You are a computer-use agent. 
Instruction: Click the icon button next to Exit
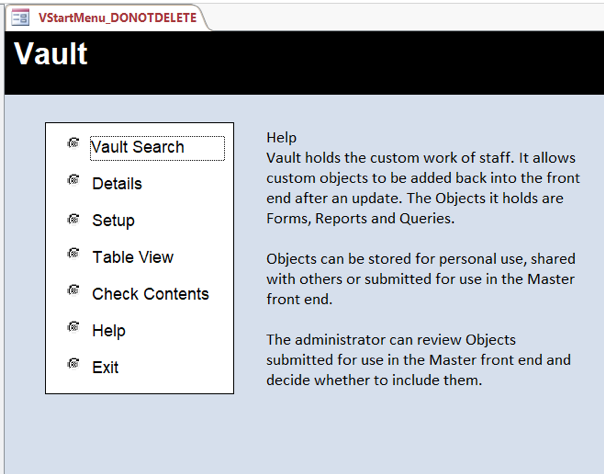[73, 364]
